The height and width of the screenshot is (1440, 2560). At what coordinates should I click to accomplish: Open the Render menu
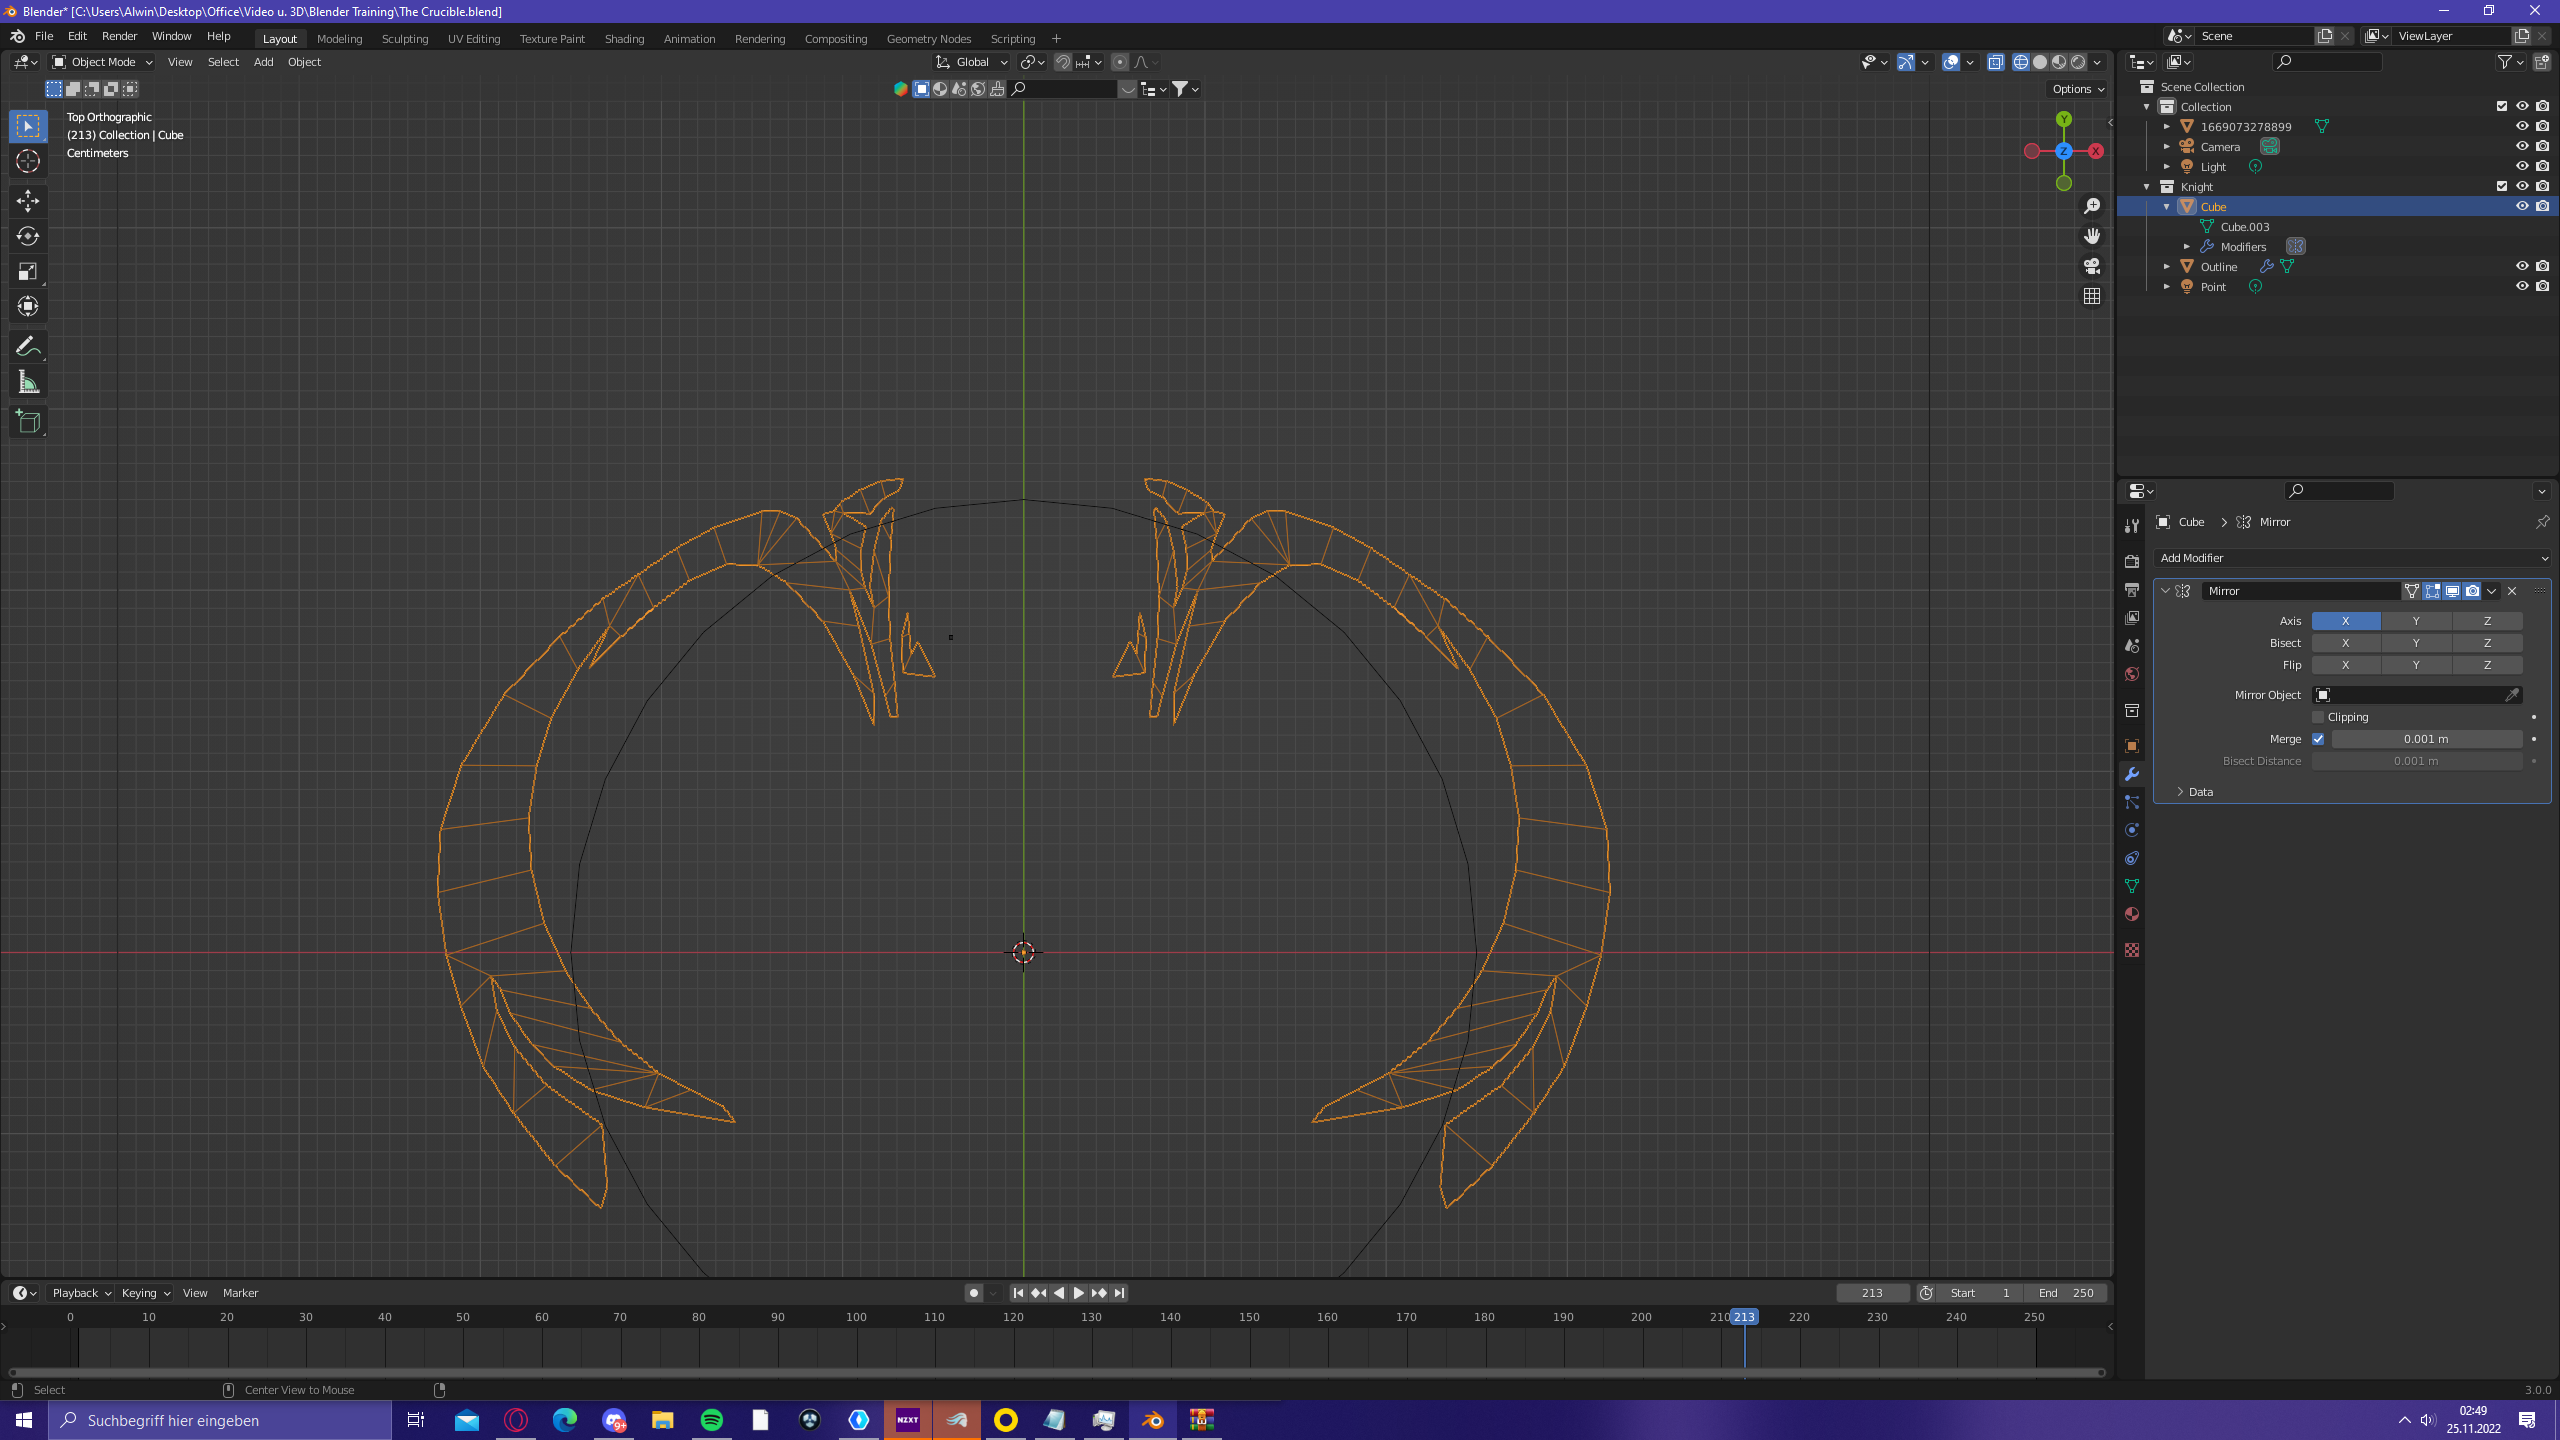pyautogui.click(x=119, y=36)
